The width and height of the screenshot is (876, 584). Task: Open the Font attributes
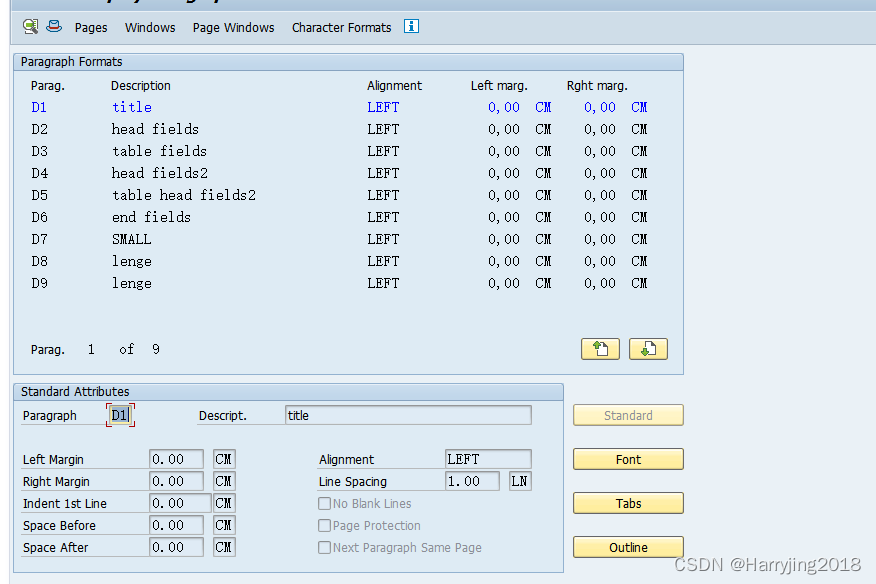click(x=628, y=459)
